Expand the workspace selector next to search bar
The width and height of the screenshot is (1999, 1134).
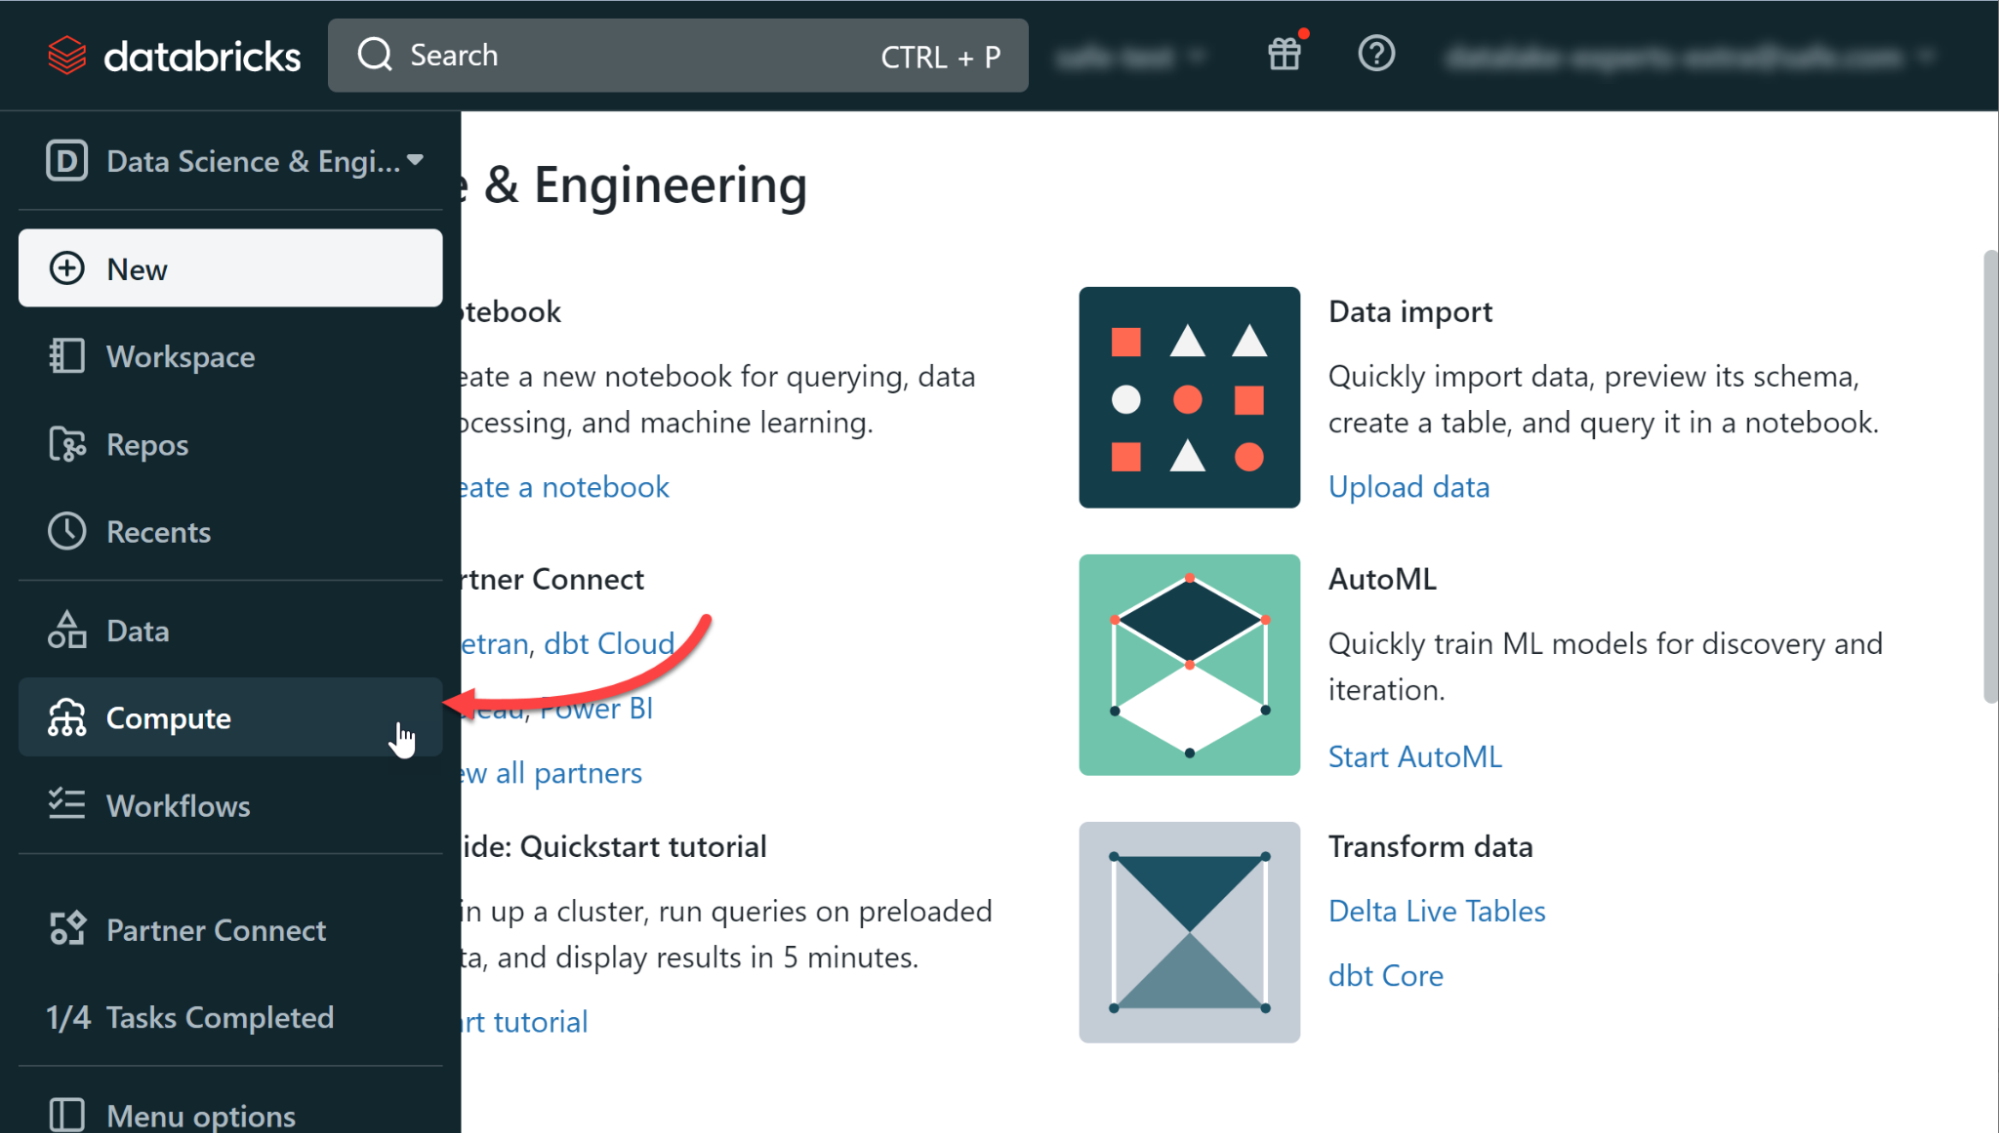pos(1131,55)
